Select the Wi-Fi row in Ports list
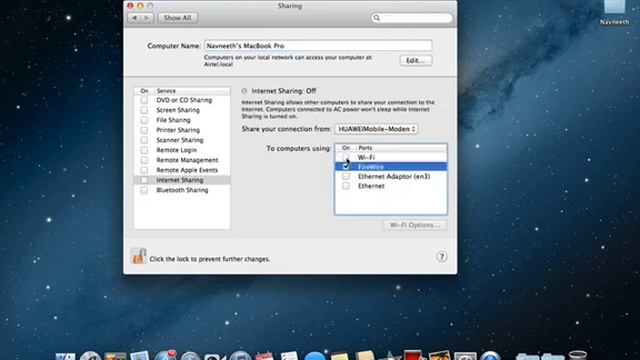The width and height of the screenshot is (640, 360). (391, 158)
